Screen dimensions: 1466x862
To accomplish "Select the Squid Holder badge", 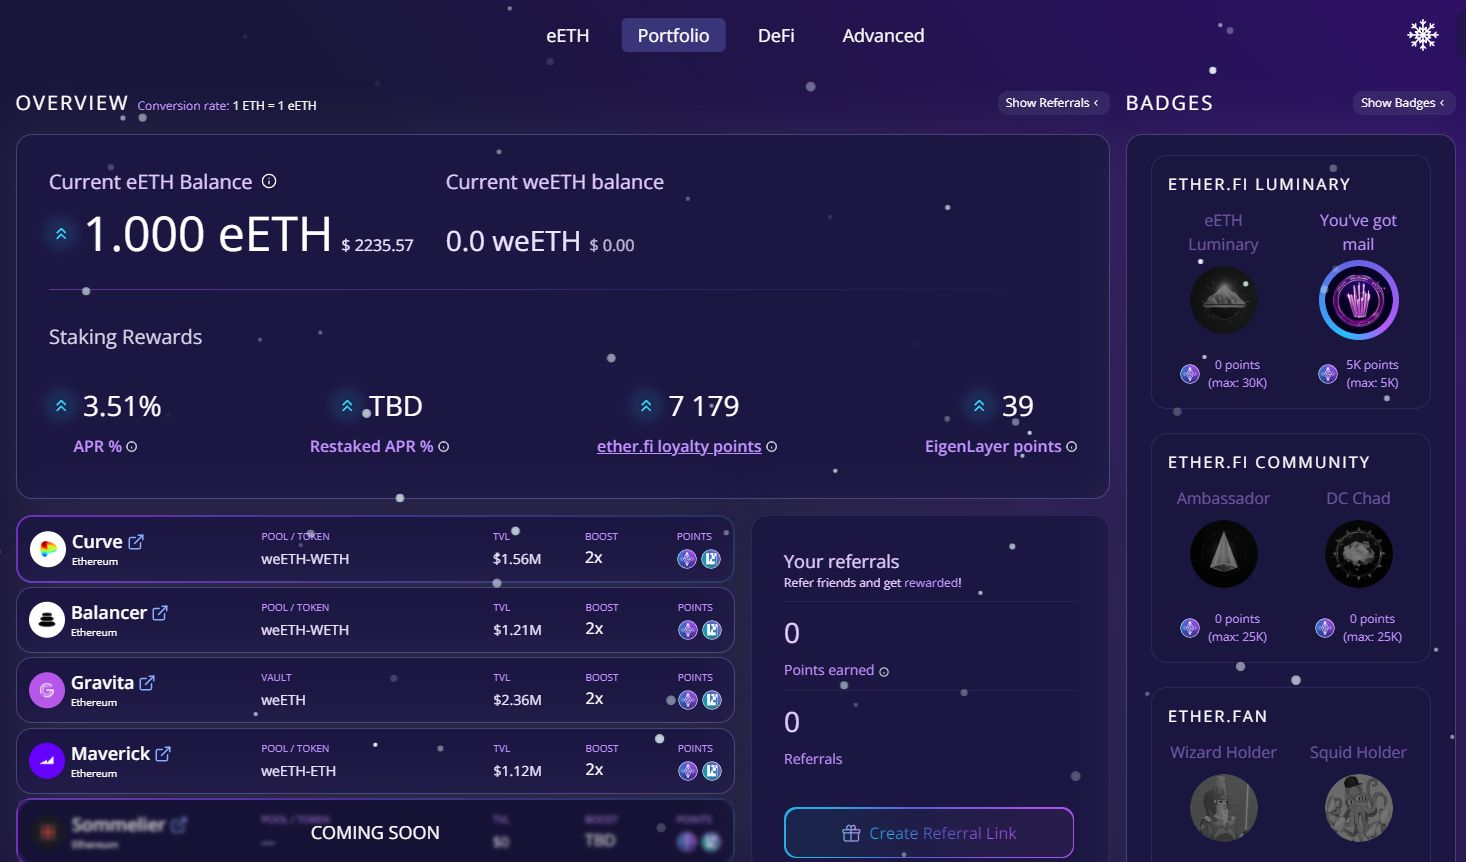I will pyautogui.click(x=1358, y=808).
